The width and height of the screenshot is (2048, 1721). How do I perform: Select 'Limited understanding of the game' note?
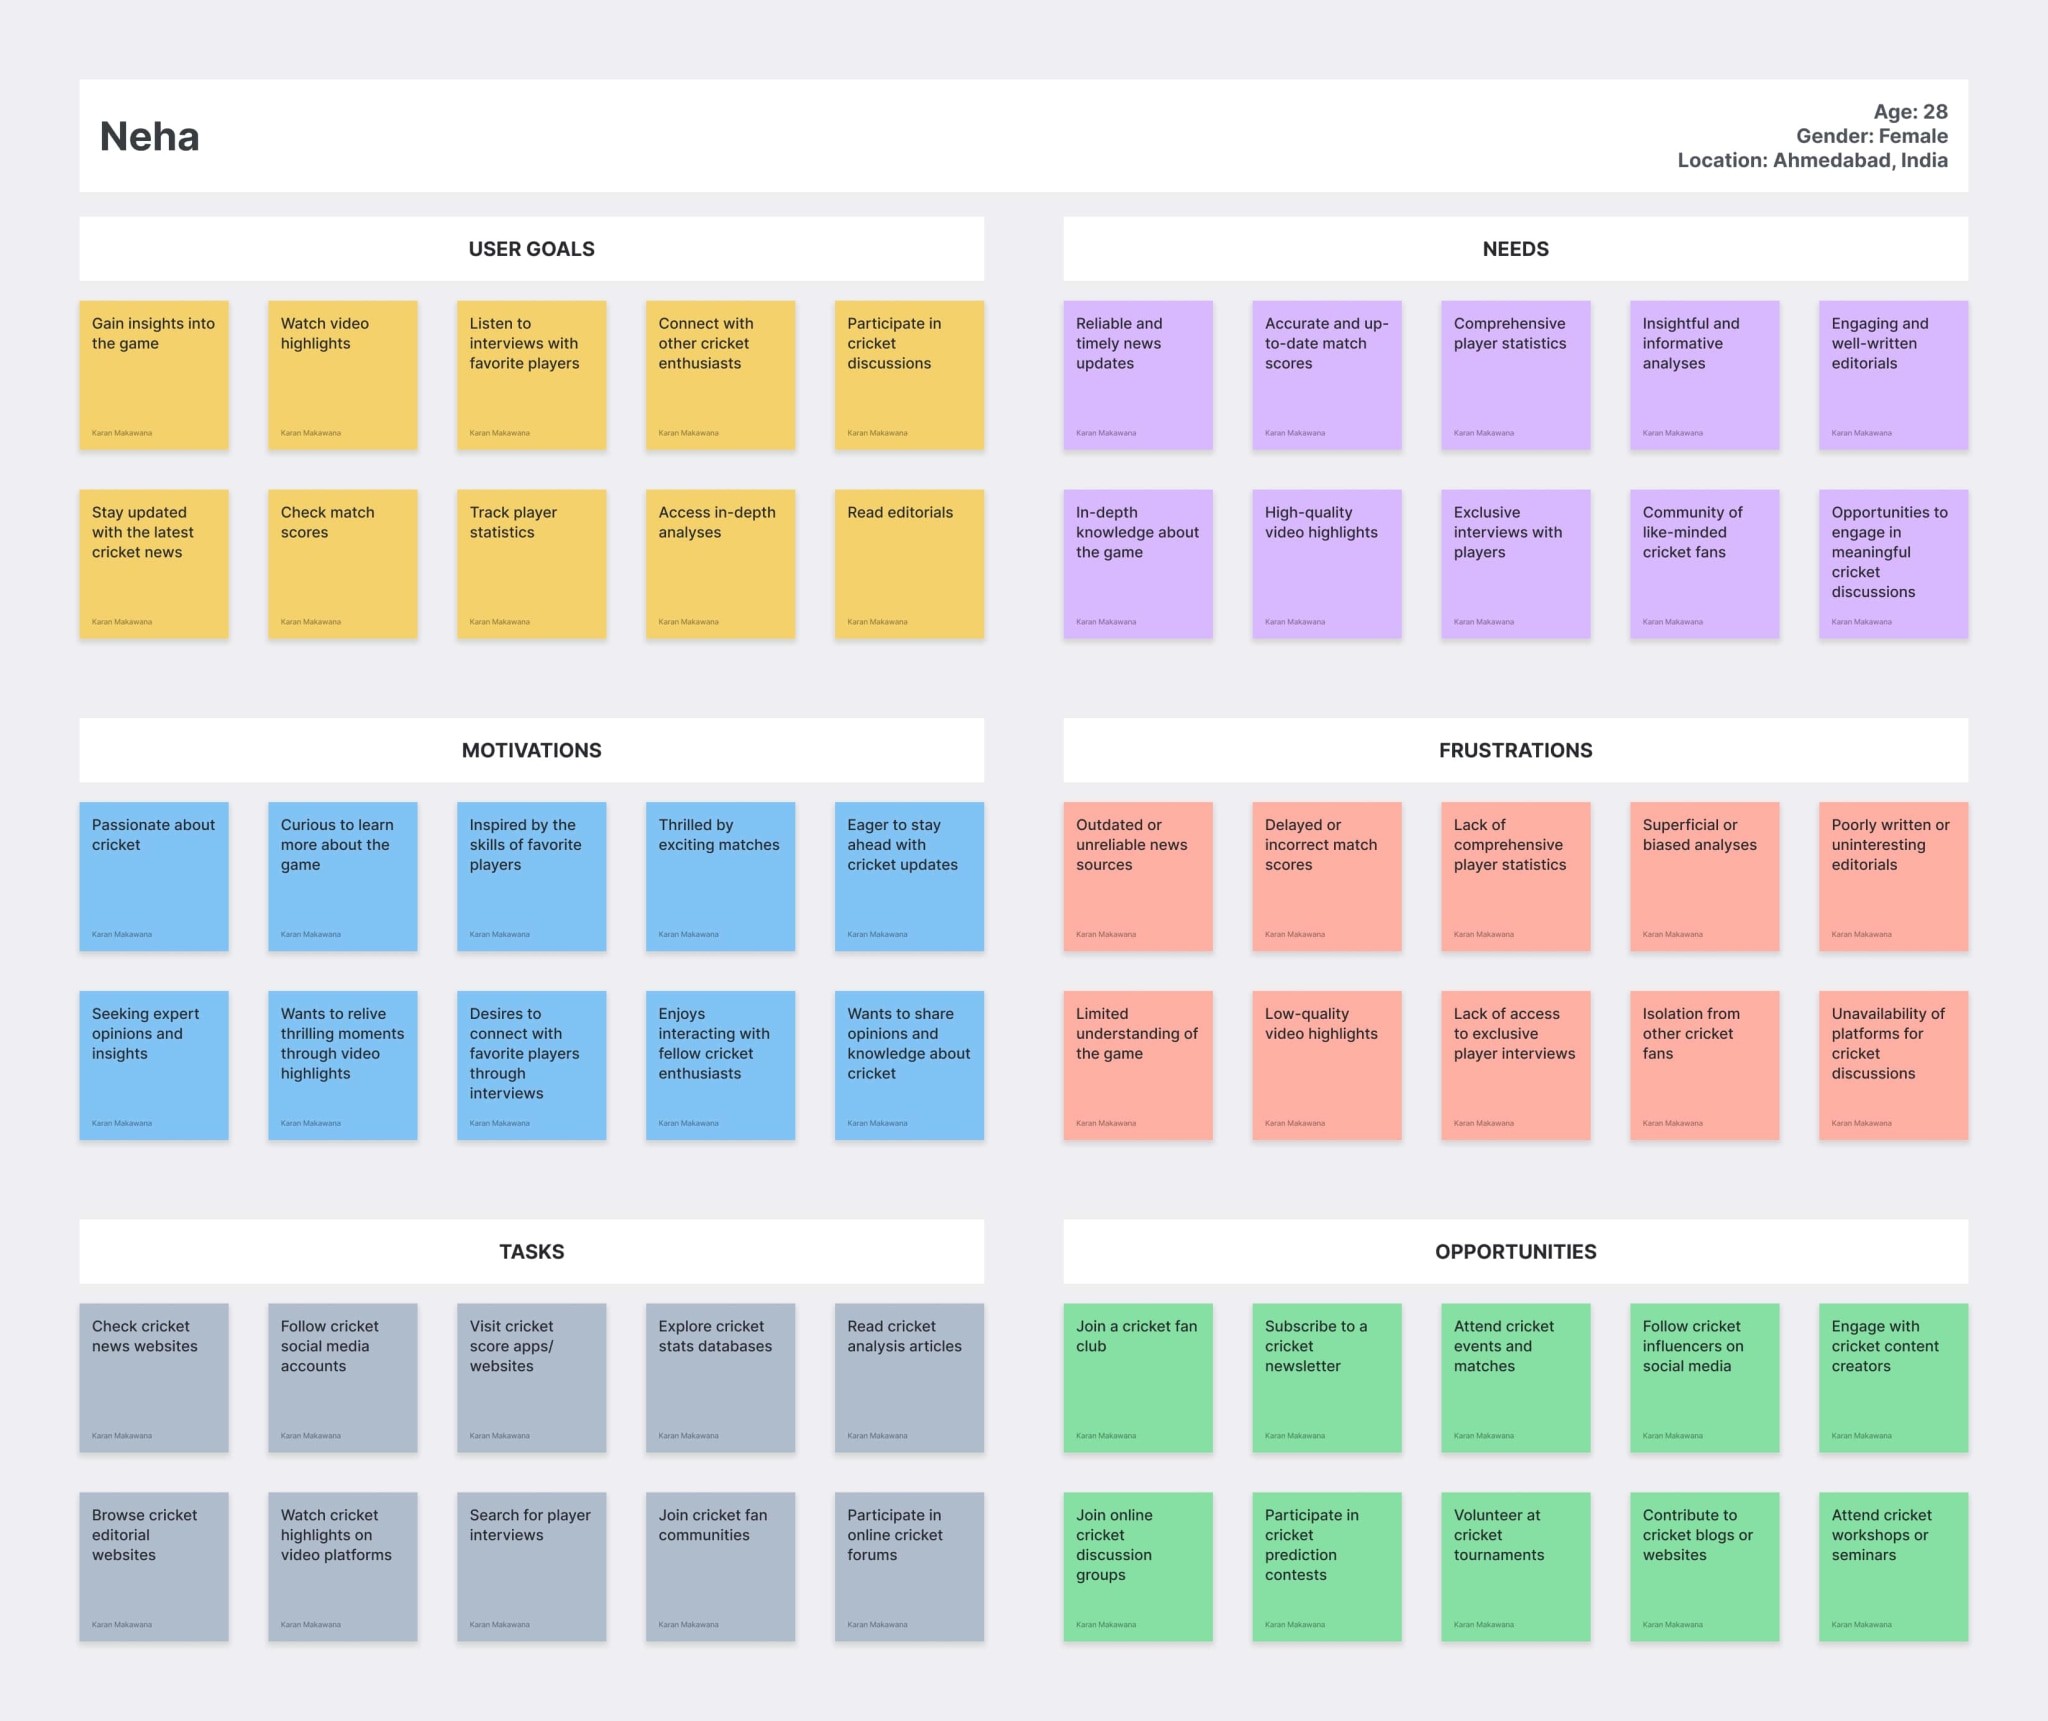click(1138, 1065)
